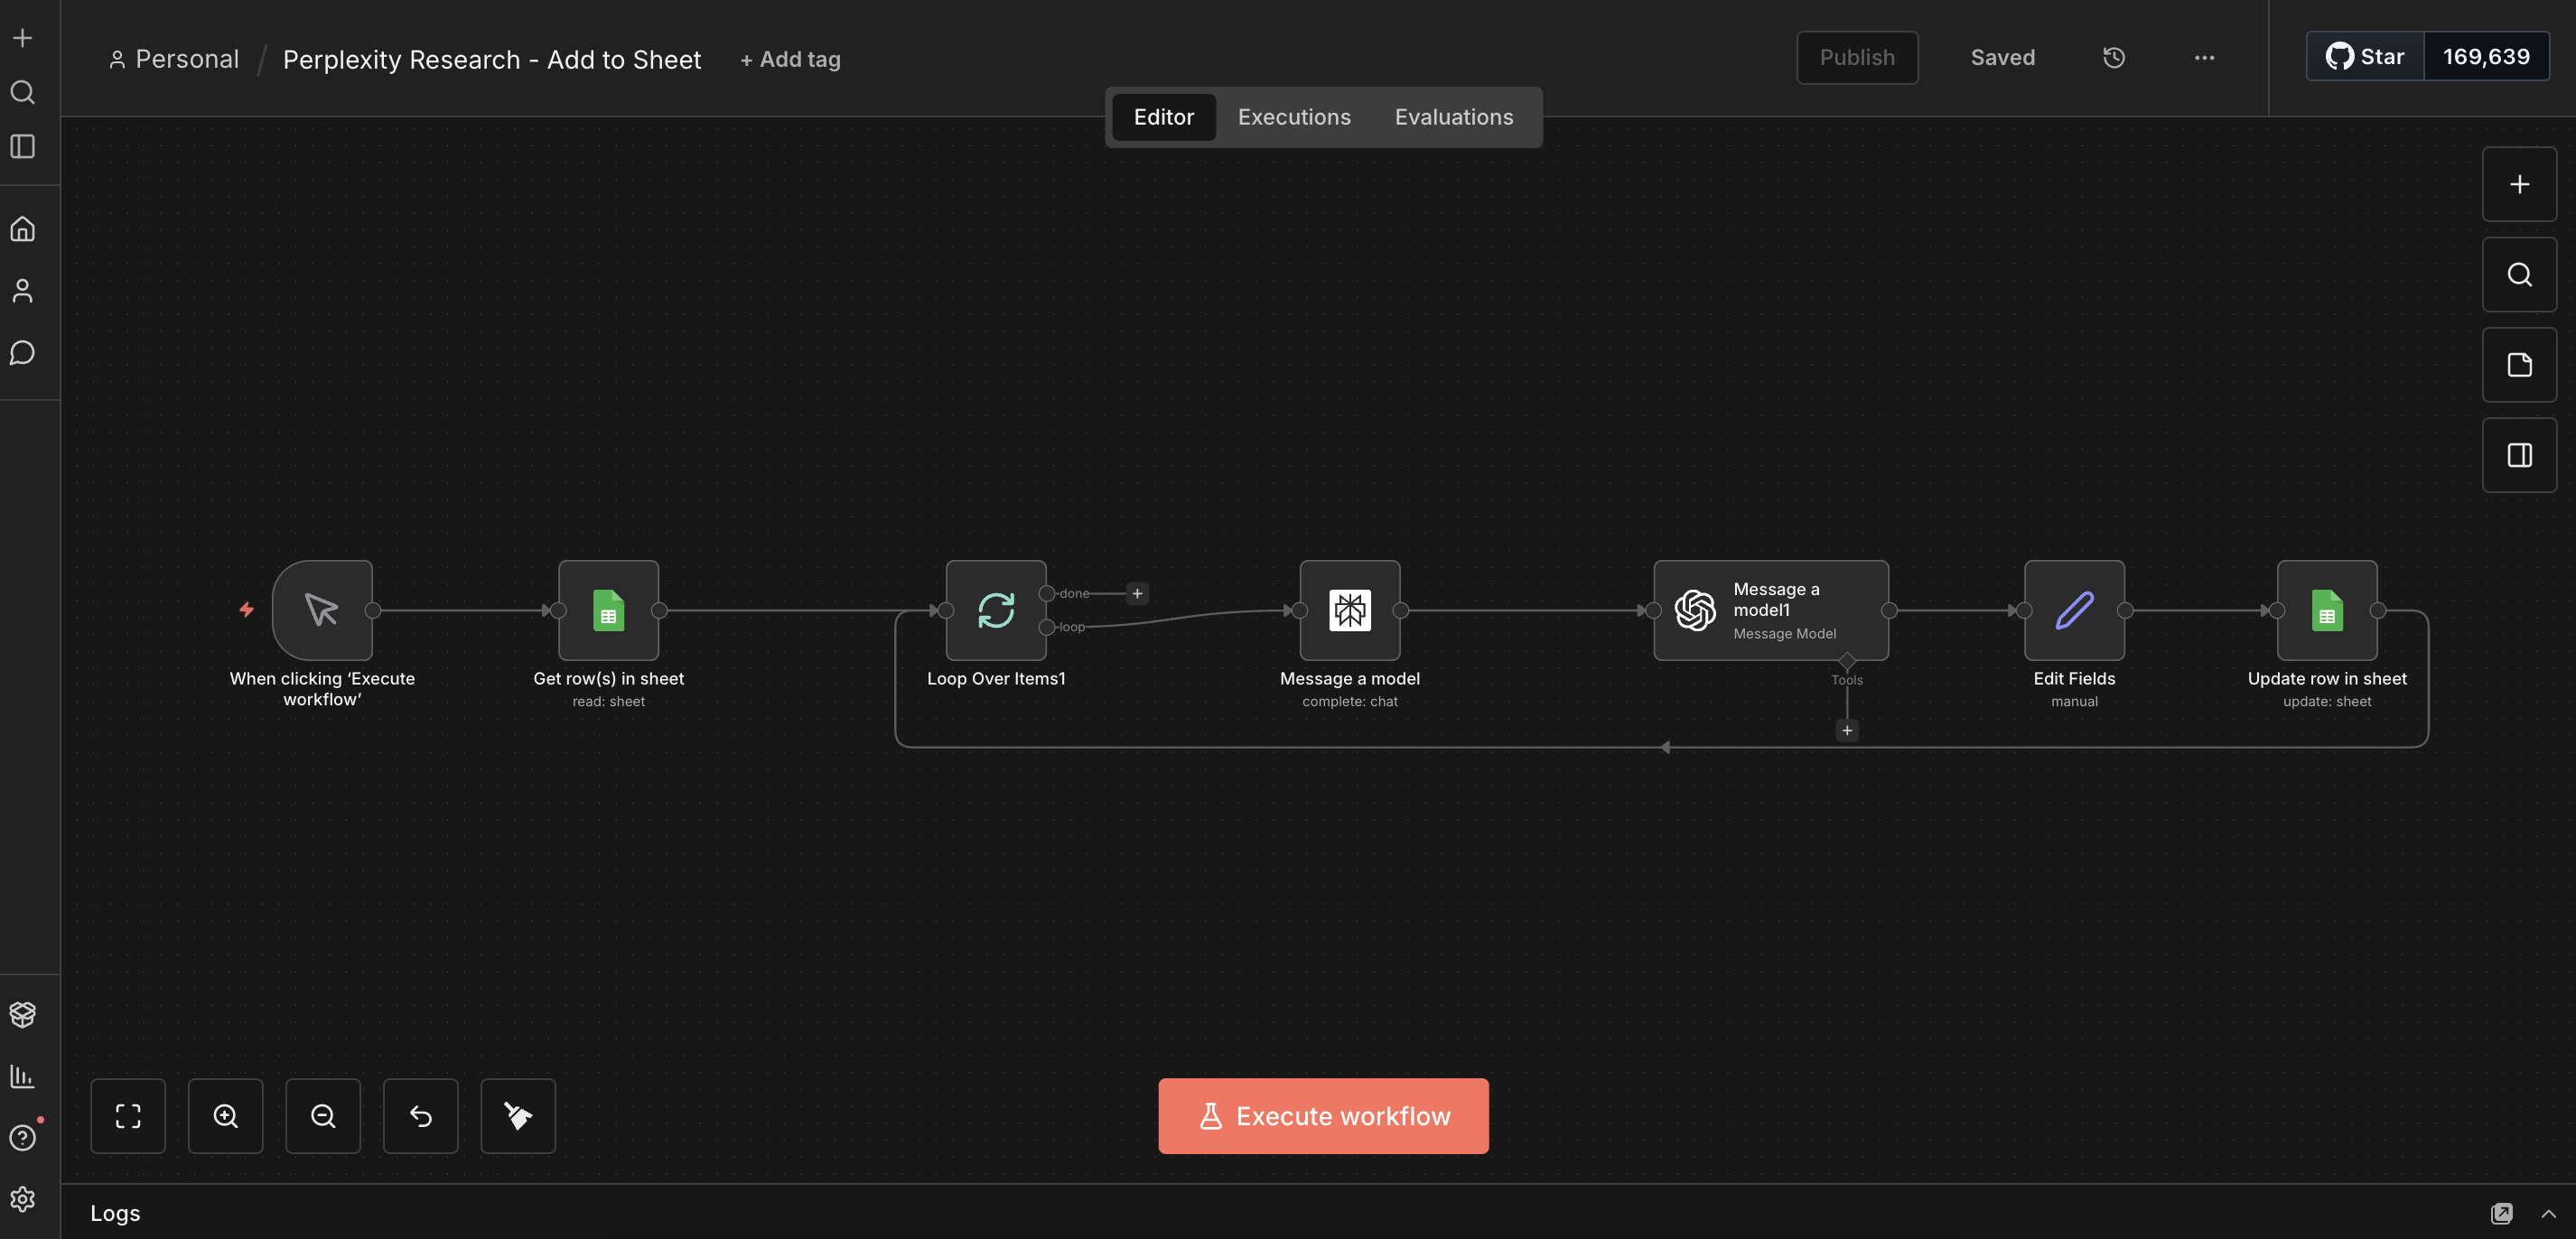Open Settings gear at the bottom left
This screenshot has height=1239, width=2576.
pyautogui.click(x=22, y=1199)
